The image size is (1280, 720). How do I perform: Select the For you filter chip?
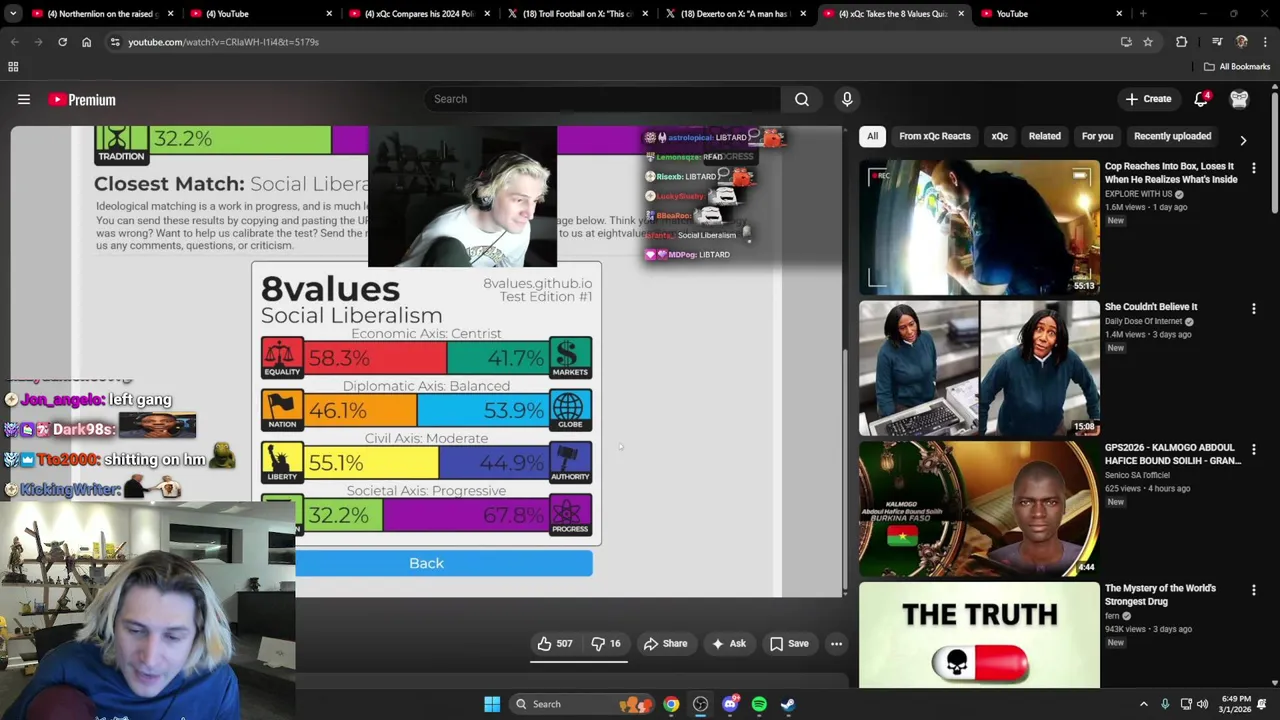(1097, 136)
